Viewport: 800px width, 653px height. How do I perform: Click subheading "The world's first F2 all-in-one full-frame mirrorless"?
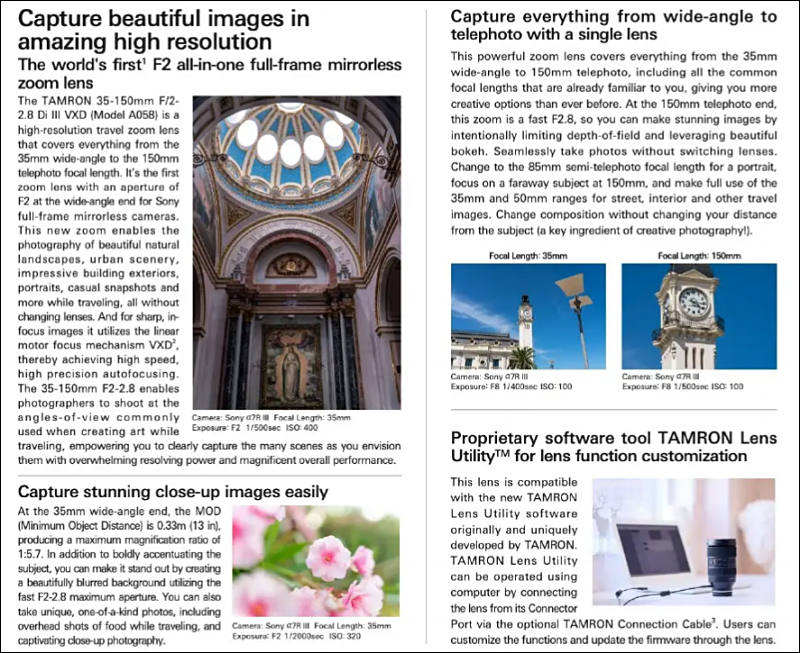pyautogui.click(x=210, y=65)
